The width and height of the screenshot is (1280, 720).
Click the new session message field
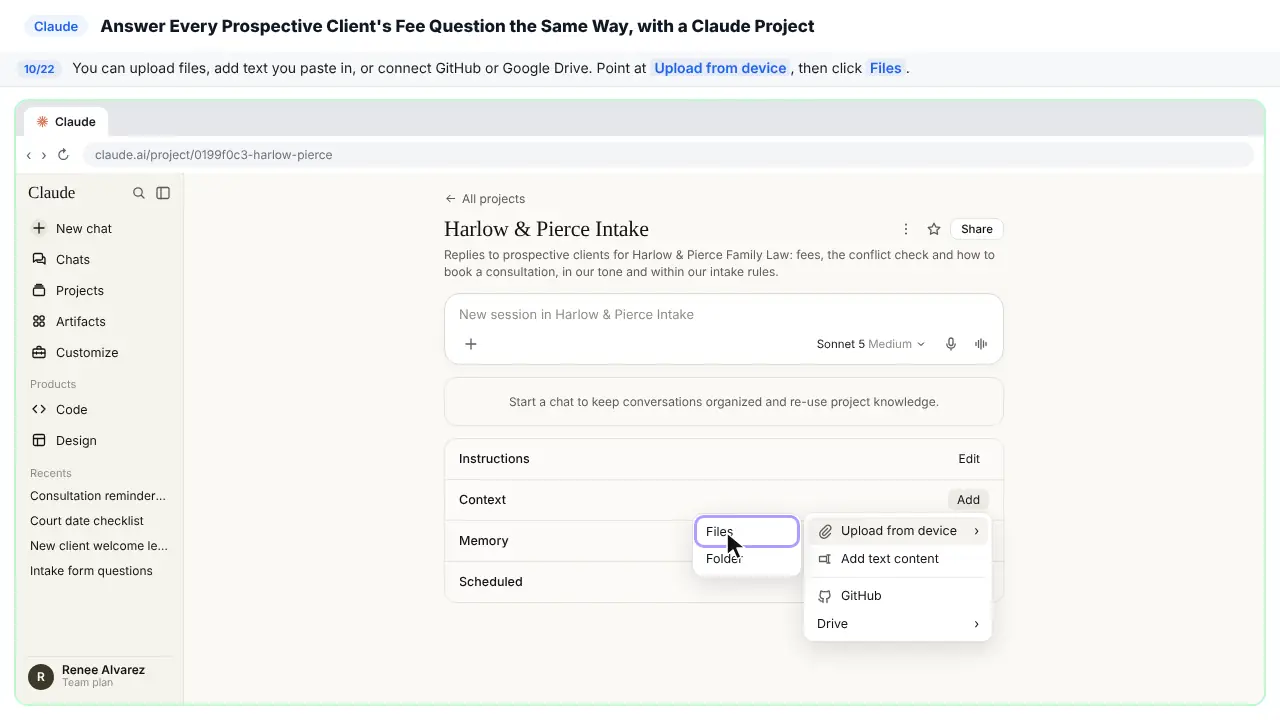723,314
